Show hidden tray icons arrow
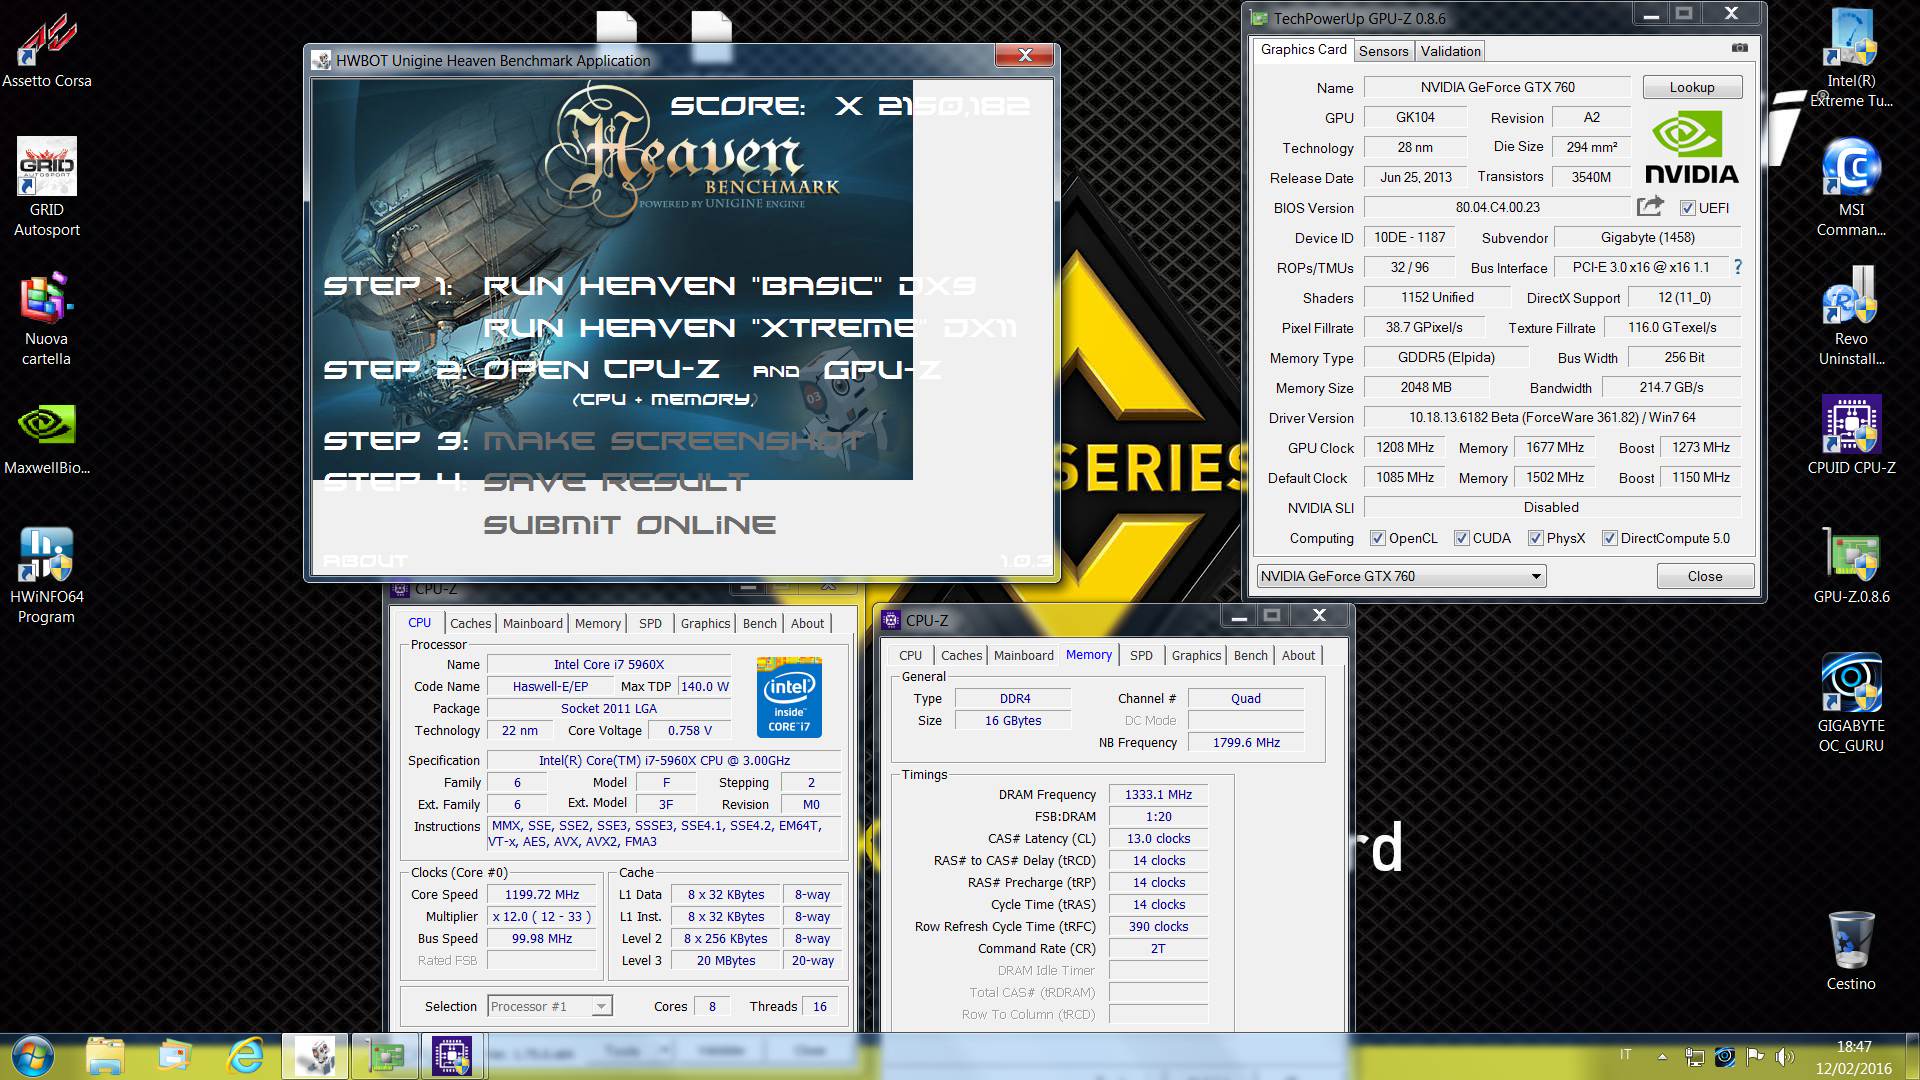 click(x=1662, y=1056)
